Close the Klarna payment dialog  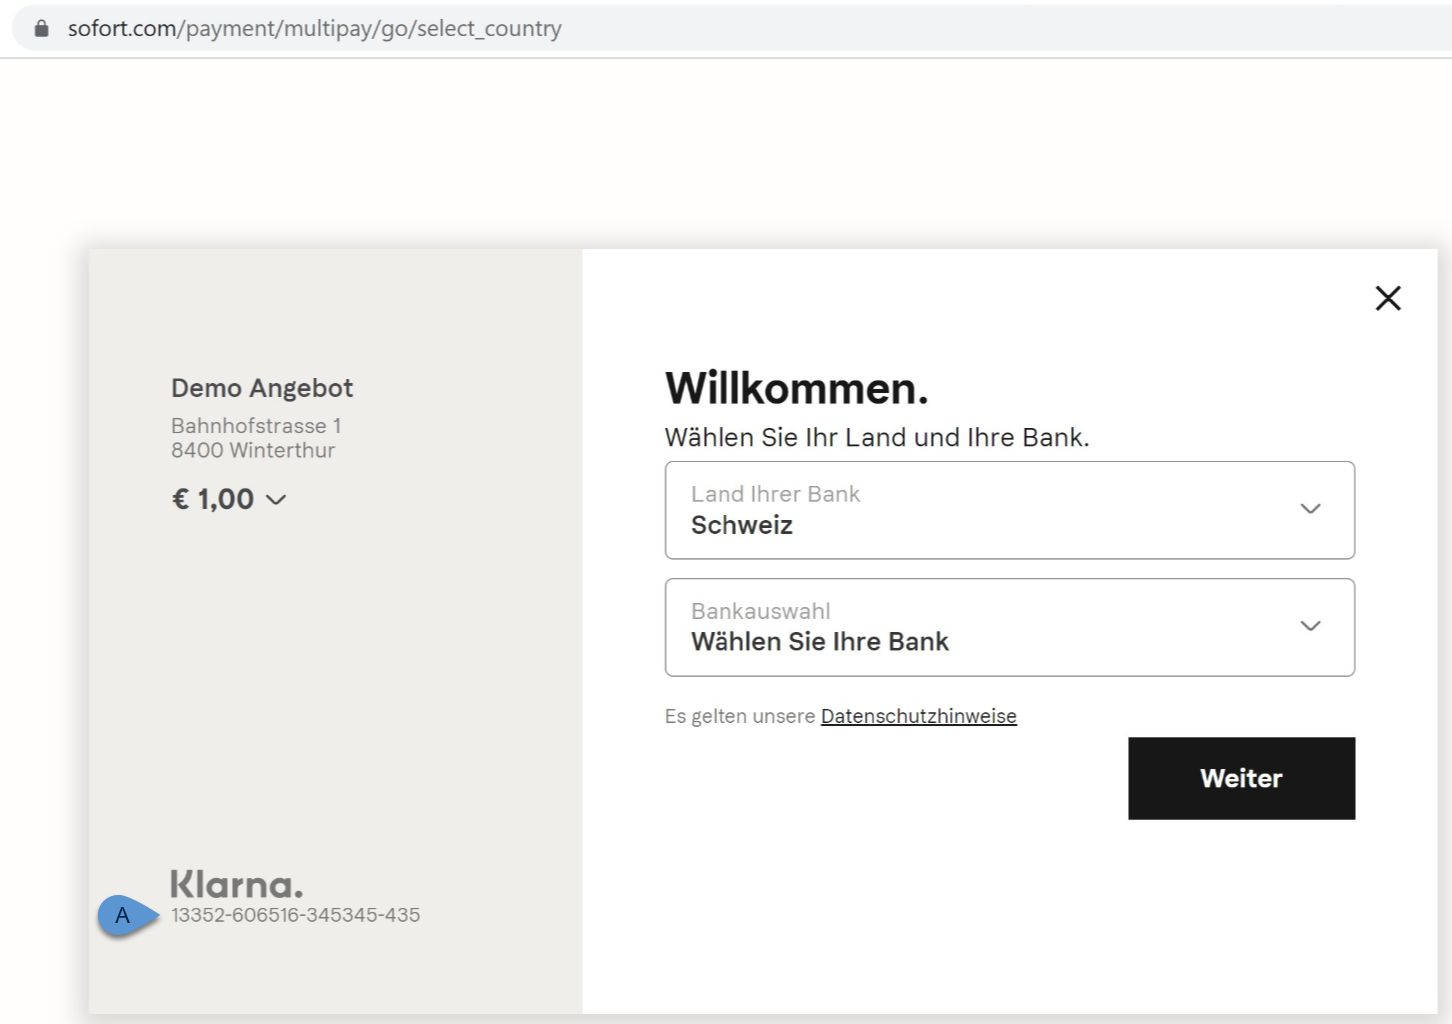pos(1387,298)
